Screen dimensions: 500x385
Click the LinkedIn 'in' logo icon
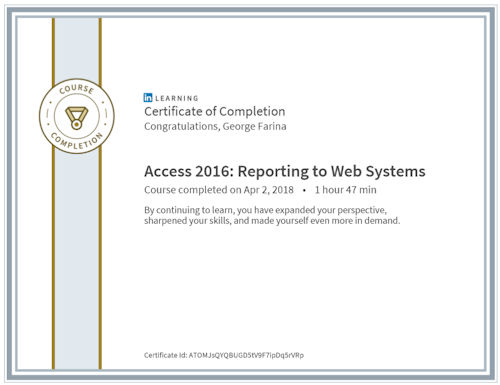click(148, 98)
